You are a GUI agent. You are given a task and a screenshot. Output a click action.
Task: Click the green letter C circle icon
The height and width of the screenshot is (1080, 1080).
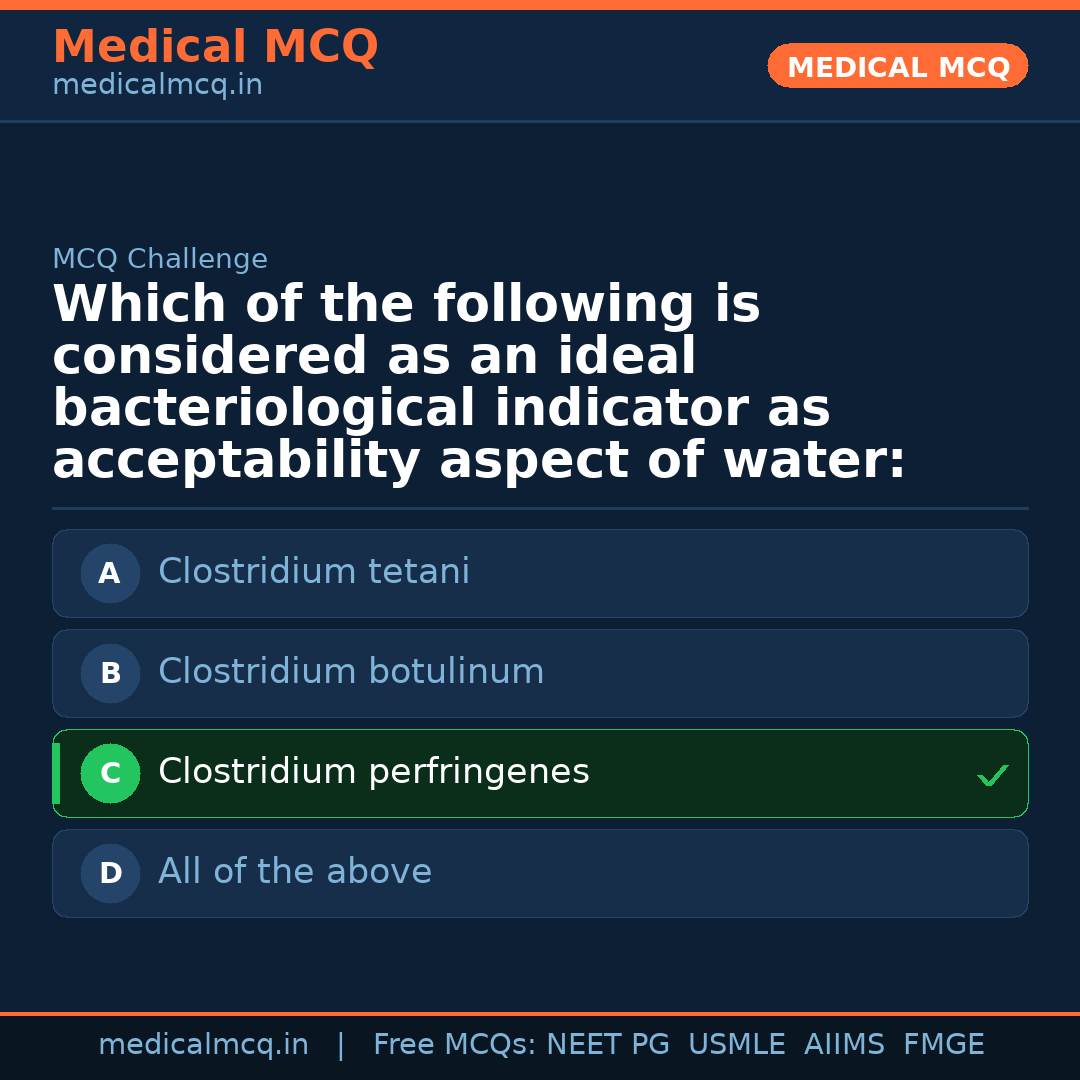pyautogui.click(x=110, y=773)
